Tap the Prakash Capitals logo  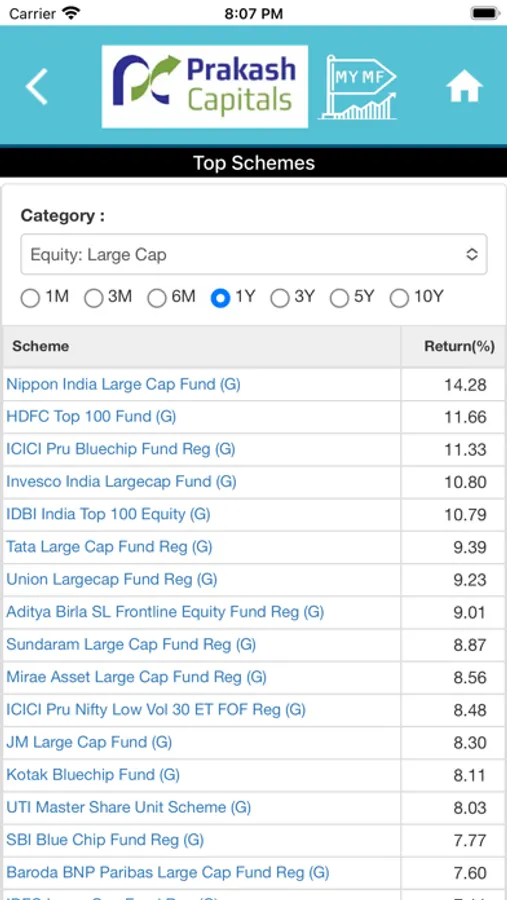[x=204, y=87]
